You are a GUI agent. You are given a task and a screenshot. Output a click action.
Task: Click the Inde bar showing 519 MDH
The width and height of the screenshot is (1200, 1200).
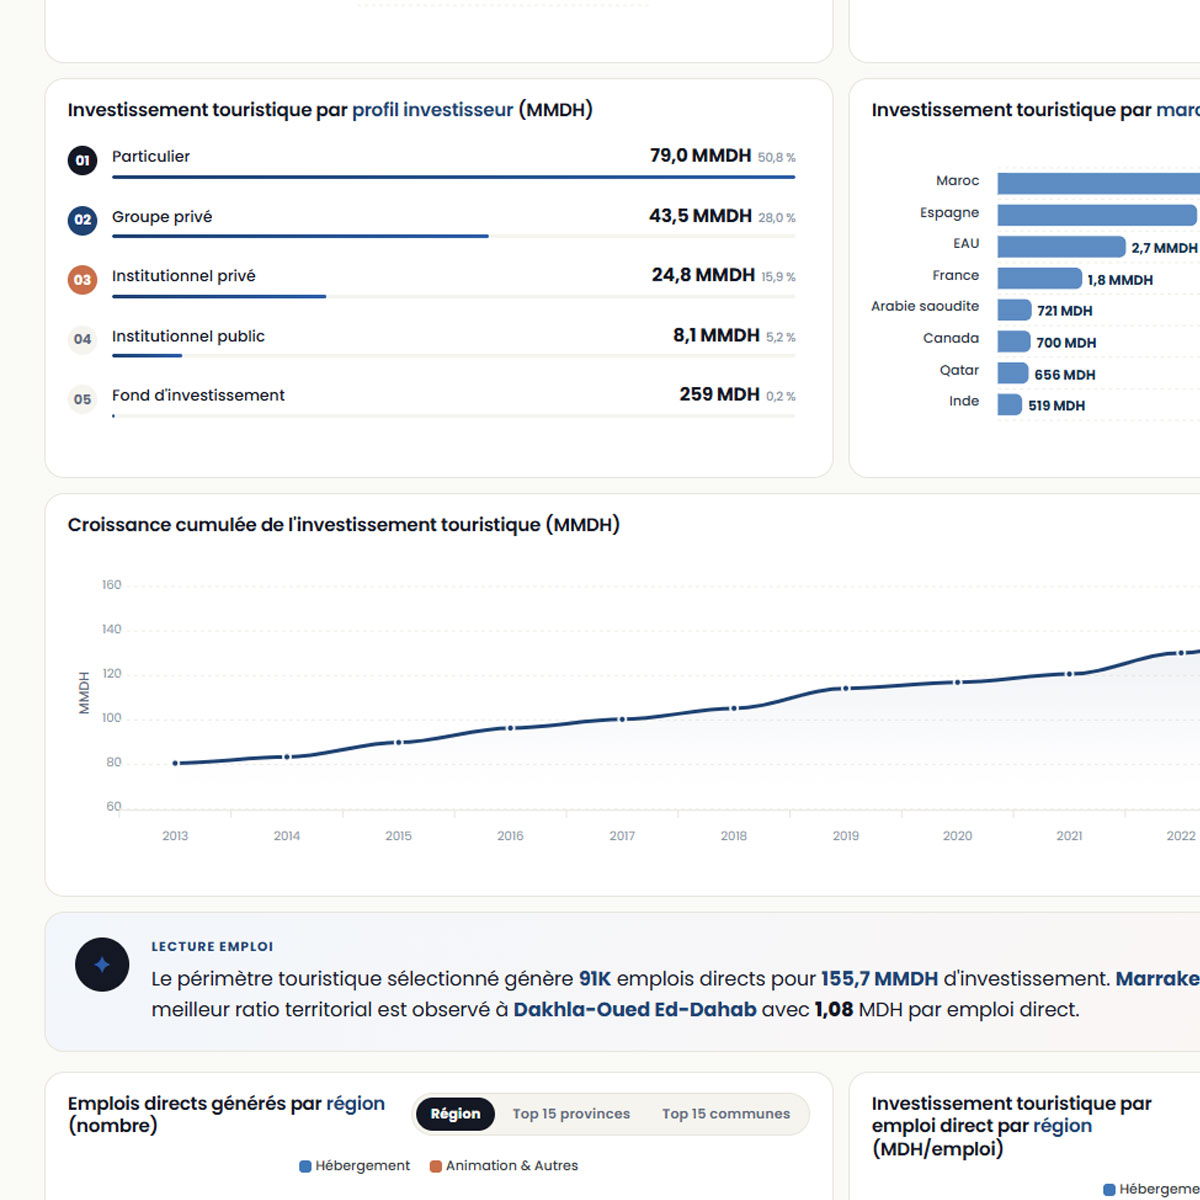[x=1010, y=405]
